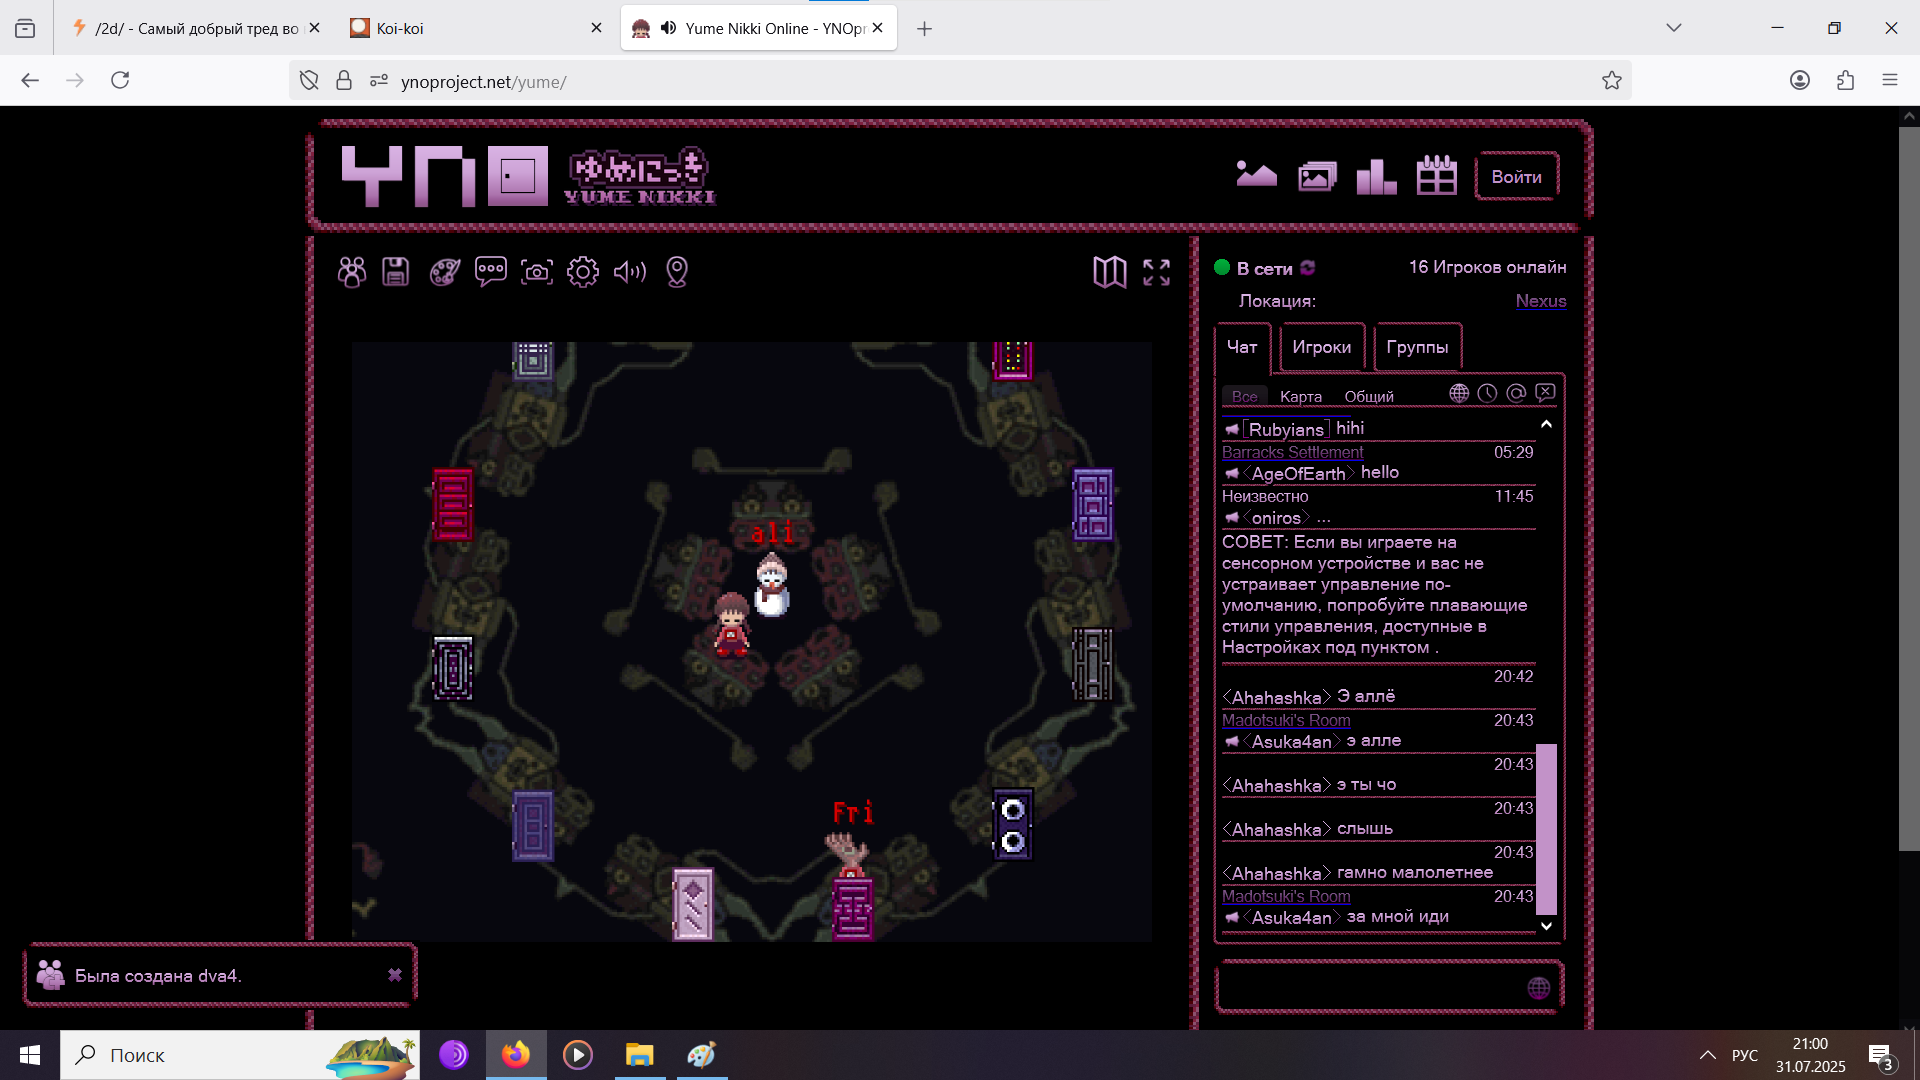Screen dimensions: 1920x1080
Task: Switch to the Игроки tab
Action: tap(1321, 347)
